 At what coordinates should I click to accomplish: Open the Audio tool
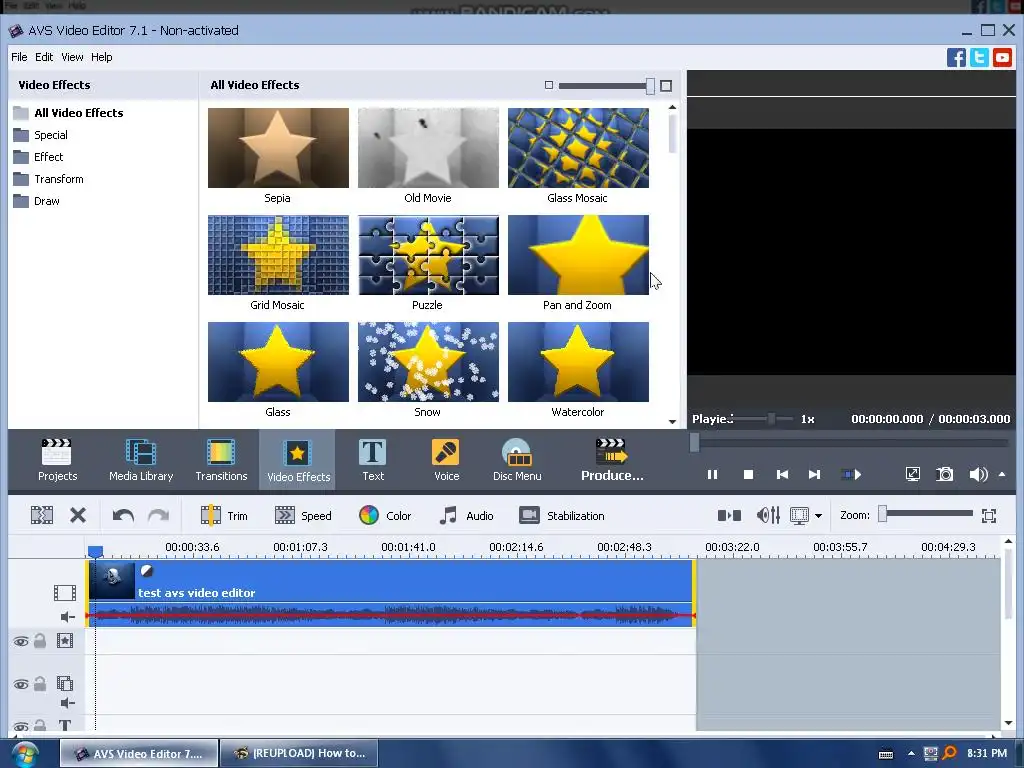click(x=466, y=515)
